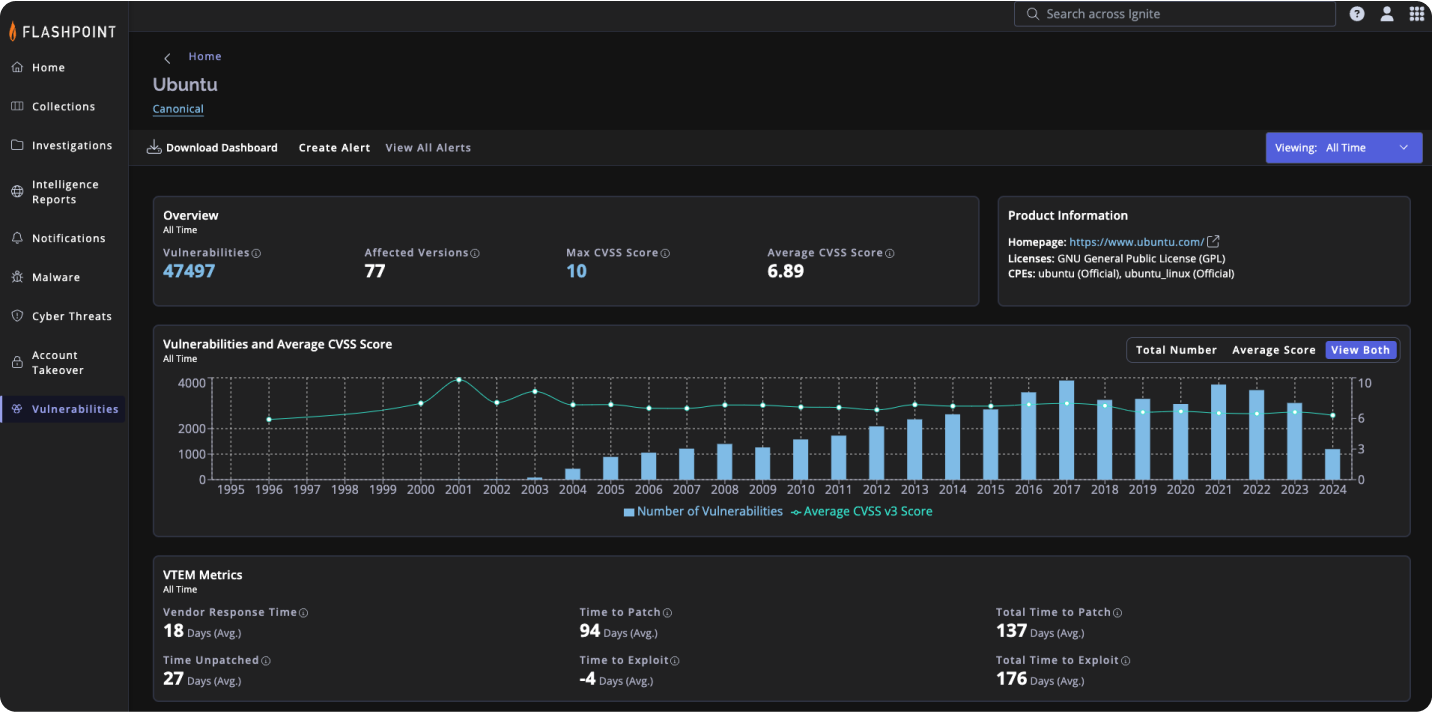1432x712 pixels.
Task: Click info icon next to Total Time to Exploit
Action: pos(1125,661)
